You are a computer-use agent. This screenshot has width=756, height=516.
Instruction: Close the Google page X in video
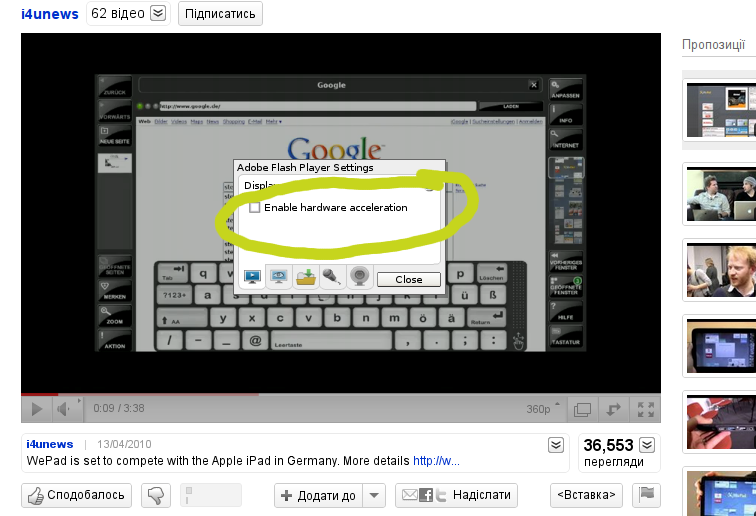(534, 85)
